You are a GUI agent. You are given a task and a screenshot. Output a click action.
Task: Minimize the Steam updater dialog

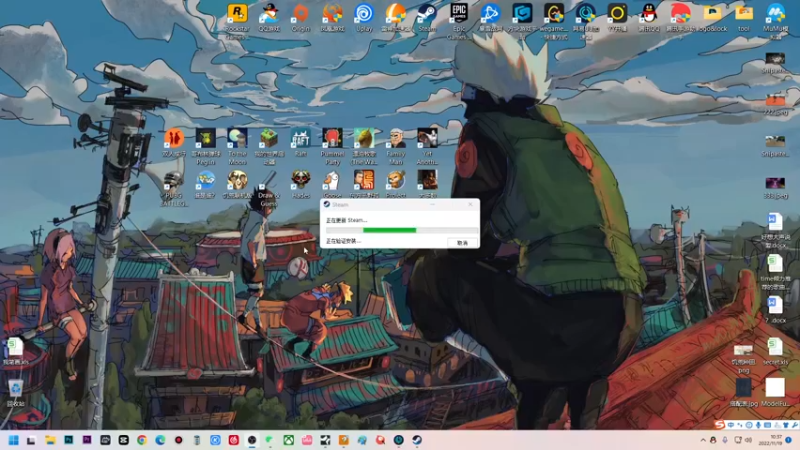tap(433, 204)
